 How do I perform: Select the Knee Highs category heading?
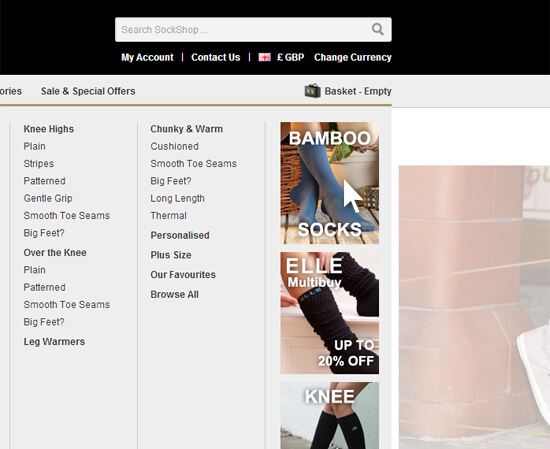click(x=49, y=129)
